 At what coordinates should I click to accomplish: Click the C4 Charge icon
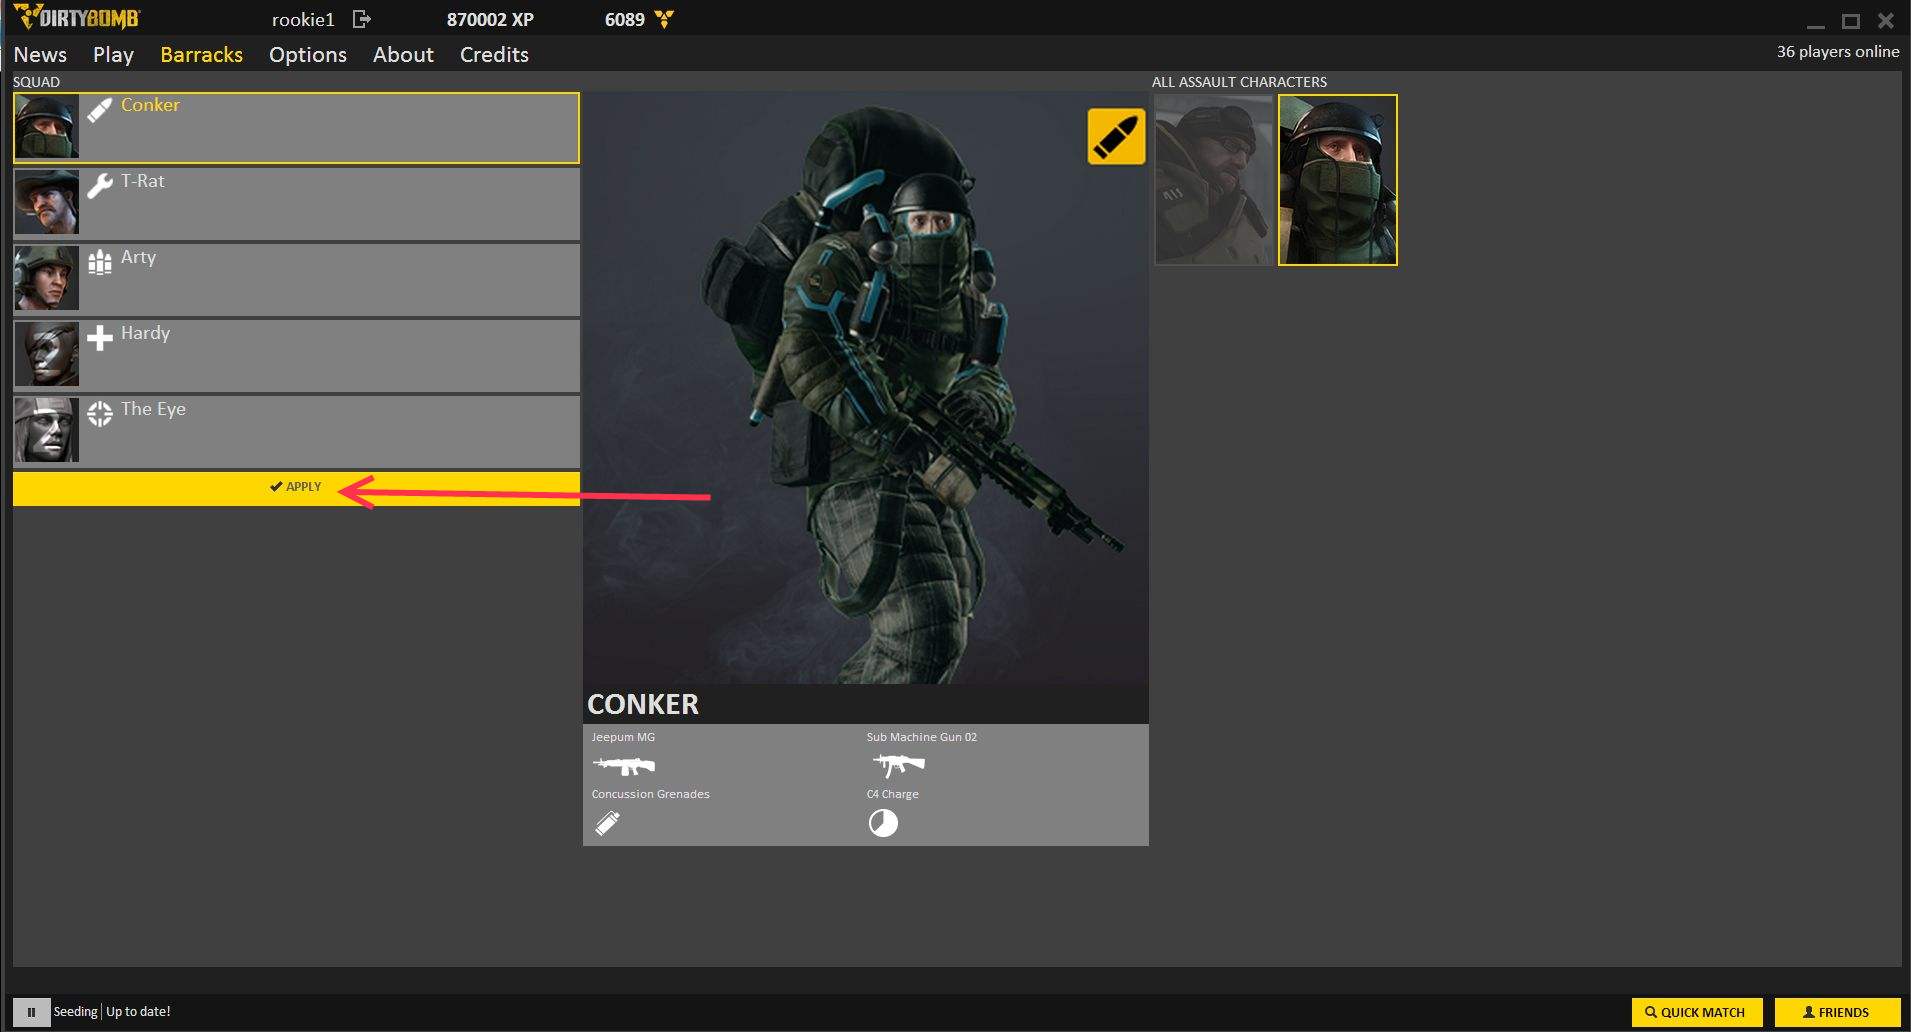point(883,823)
